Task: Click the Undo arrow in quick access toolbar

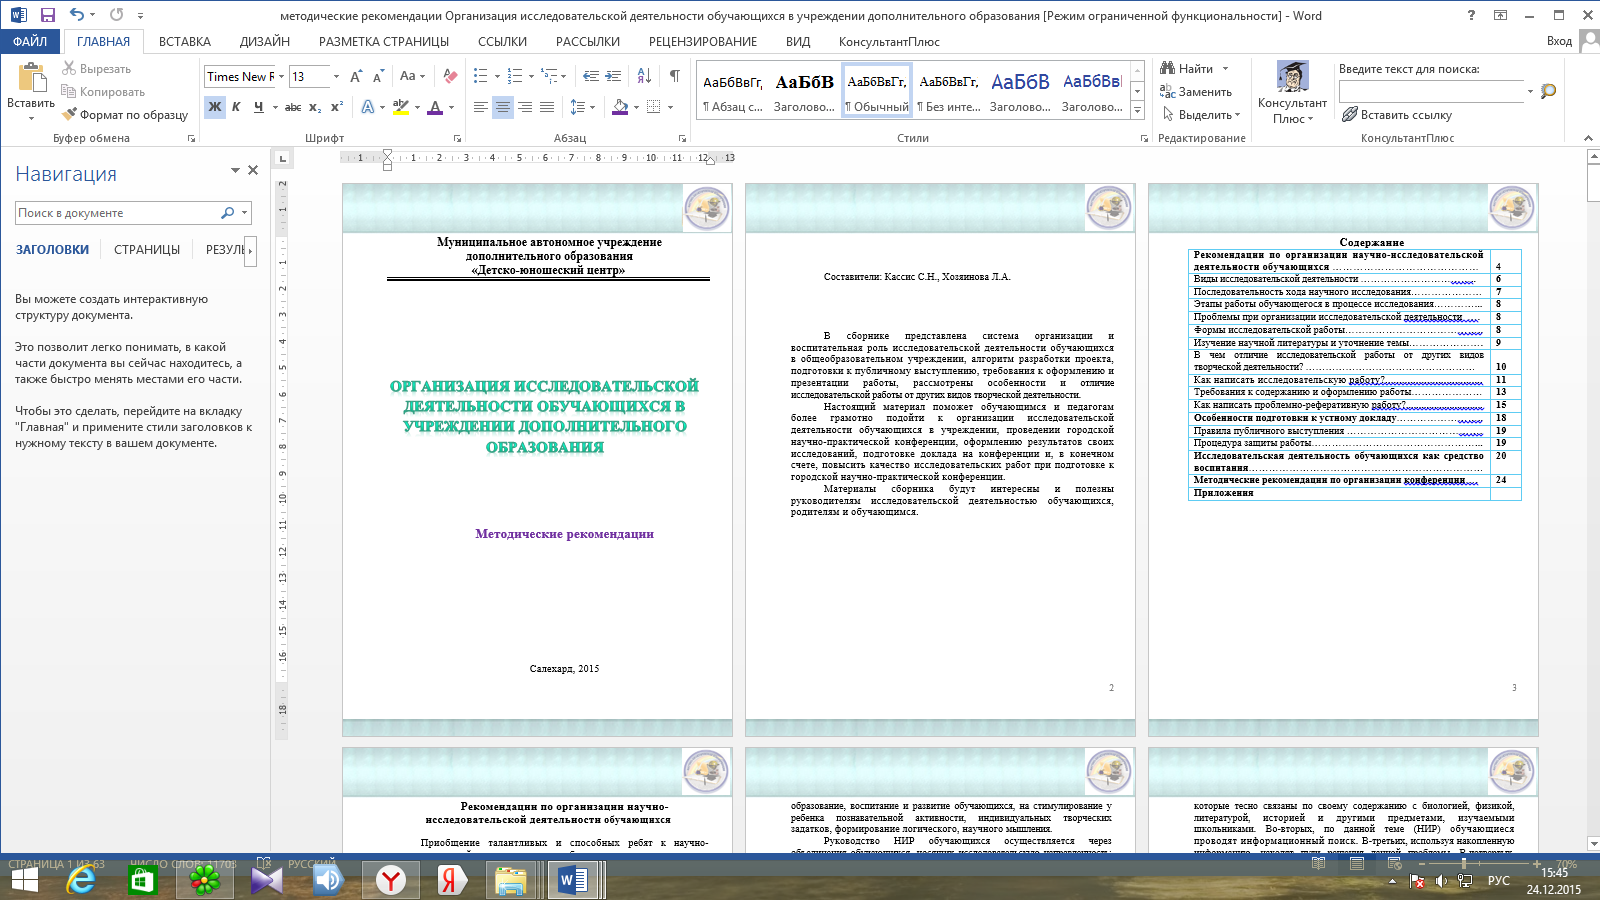Action: [77, 15]
